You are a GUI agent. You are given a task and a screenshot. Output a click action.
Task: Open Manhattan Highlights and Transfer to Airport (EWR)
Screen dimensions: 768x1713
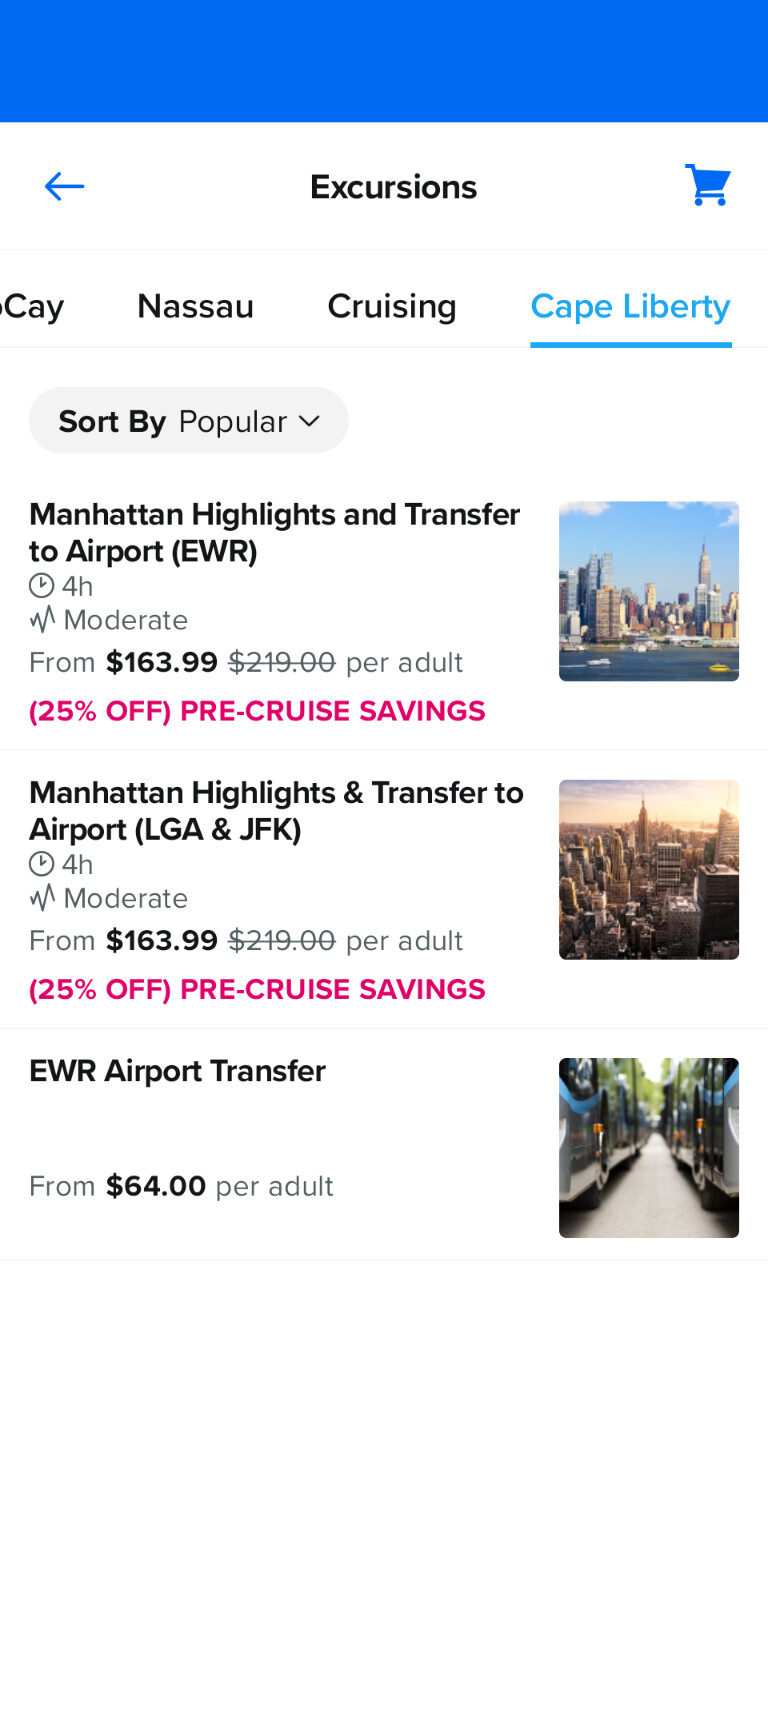tap(274, 532)
